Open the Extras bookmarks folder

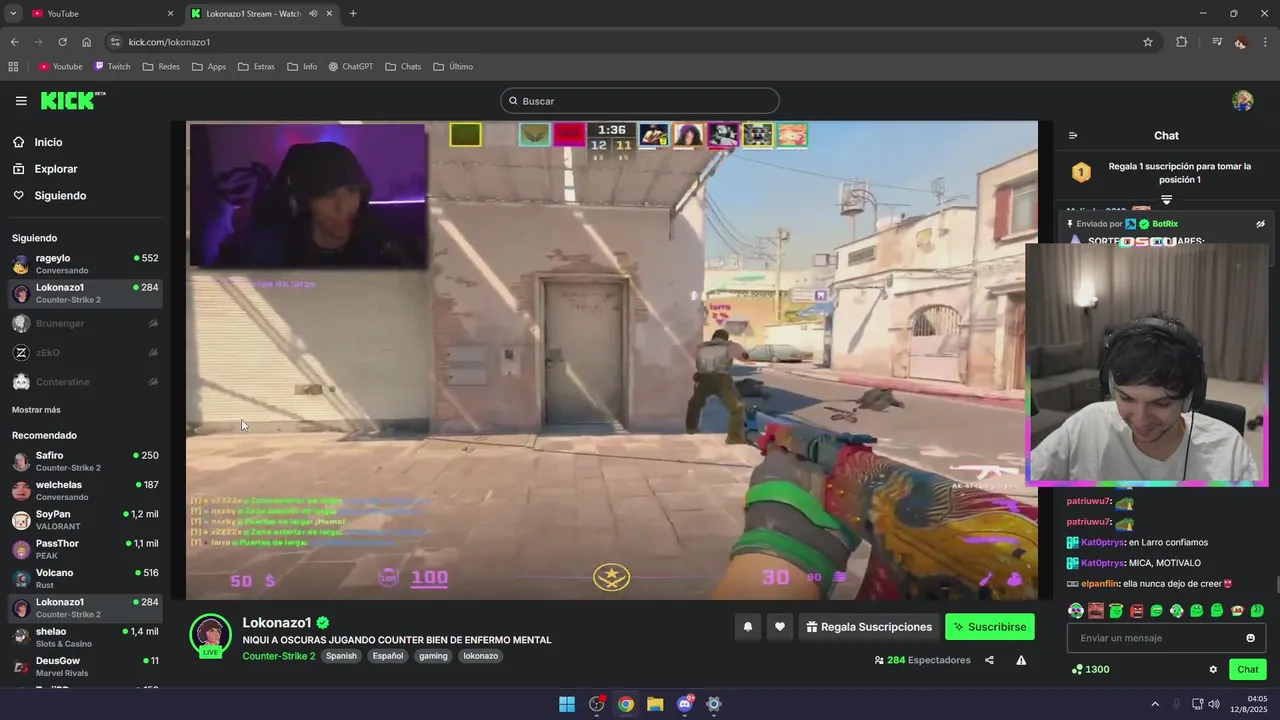click(x=256, y=67)
